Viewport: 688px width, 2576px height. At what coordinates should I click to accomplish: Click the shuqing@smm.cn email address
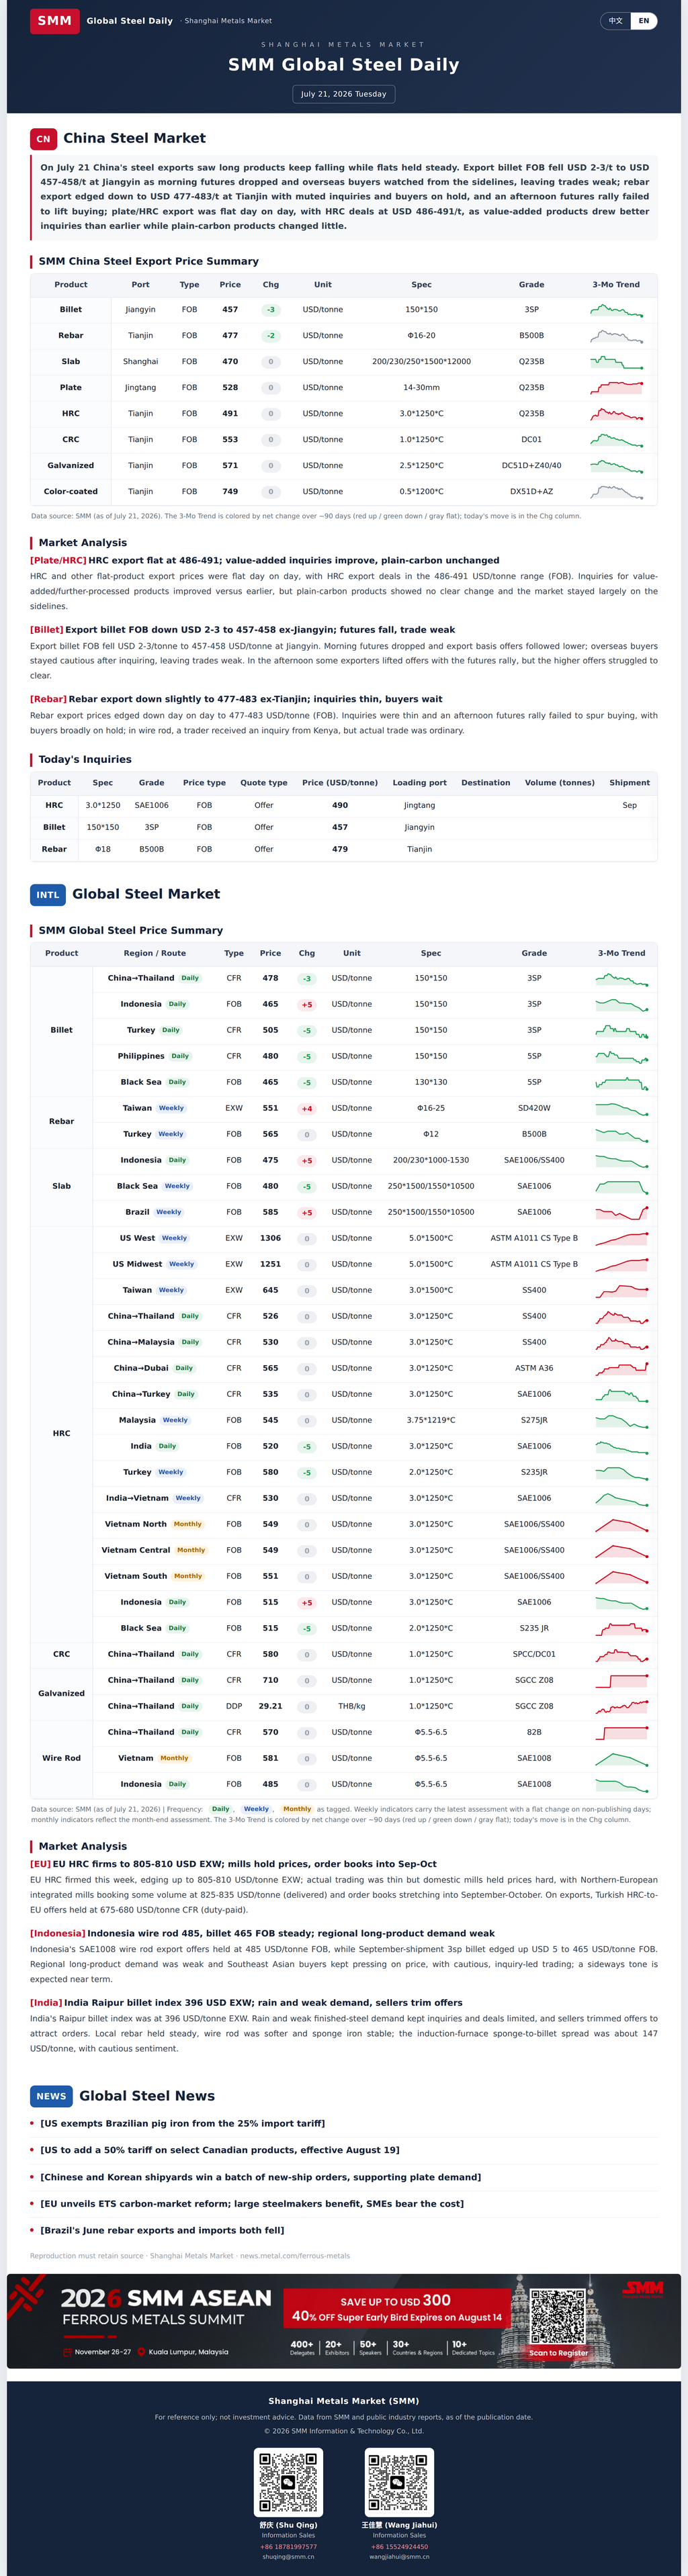(x=289, y=2557)
